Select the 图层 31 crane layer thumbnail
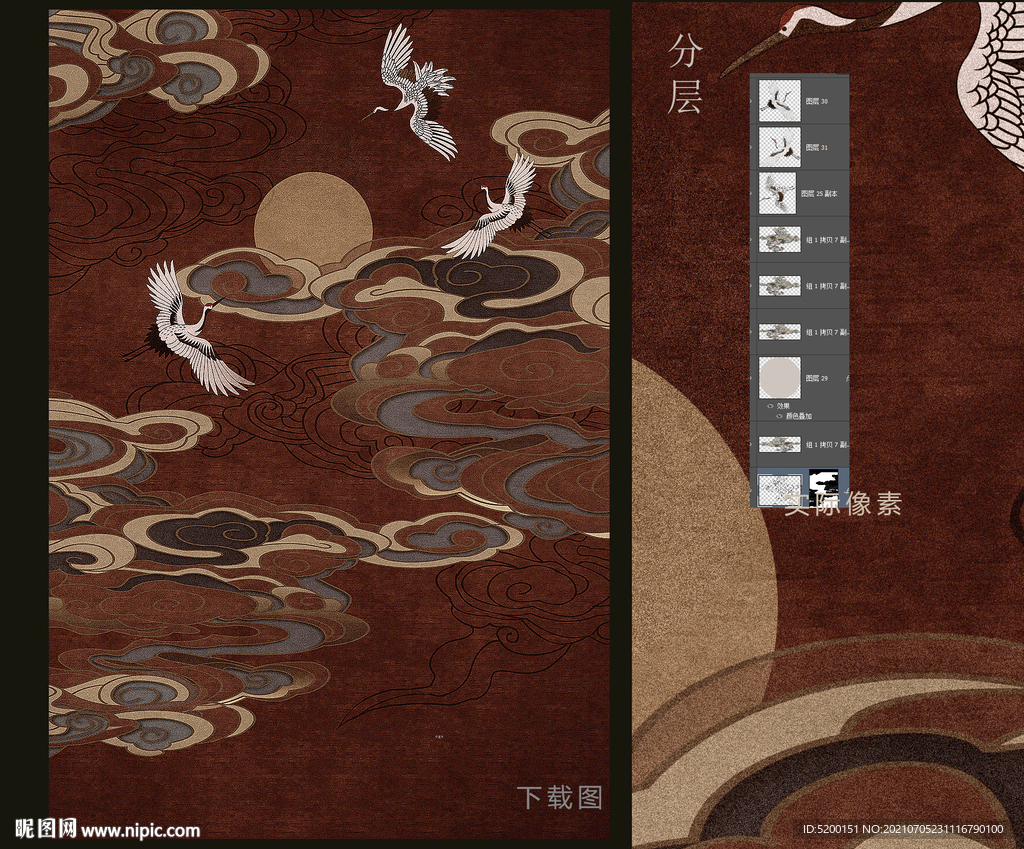The width and height of the screenshot is (1024, 849). [779, 147]
